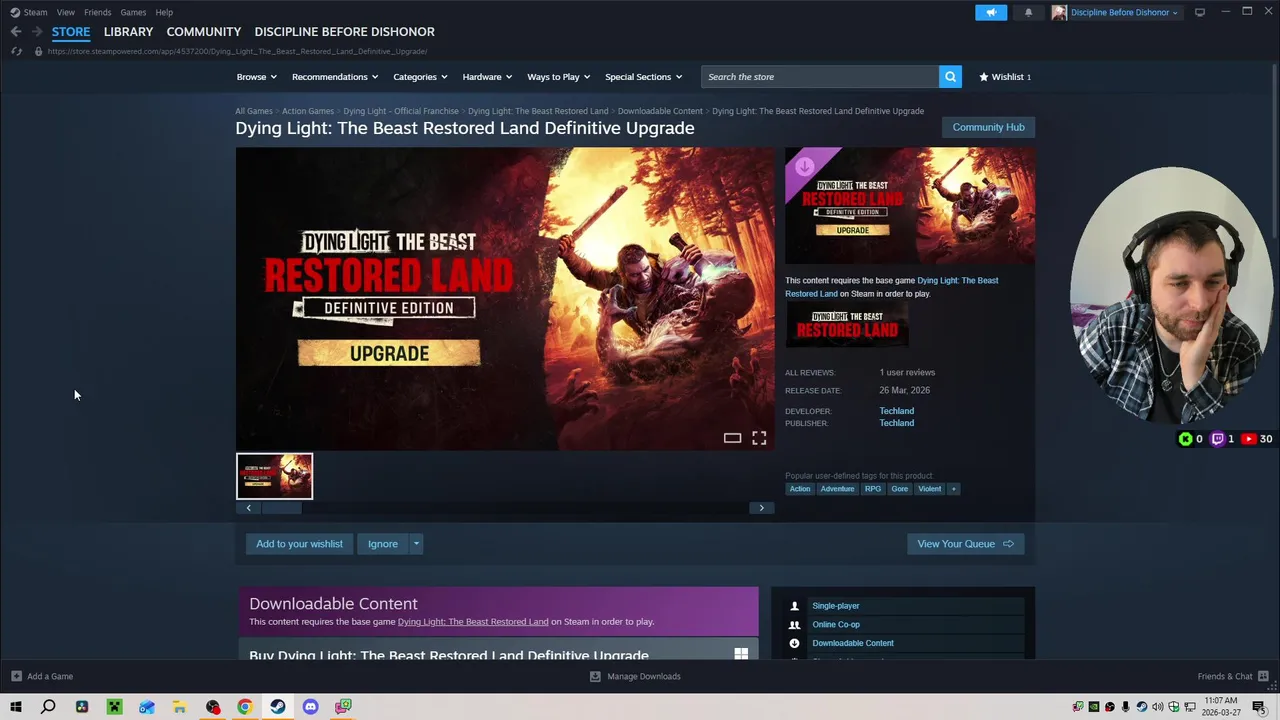Expand the Categories dropdown

point(420,77)
